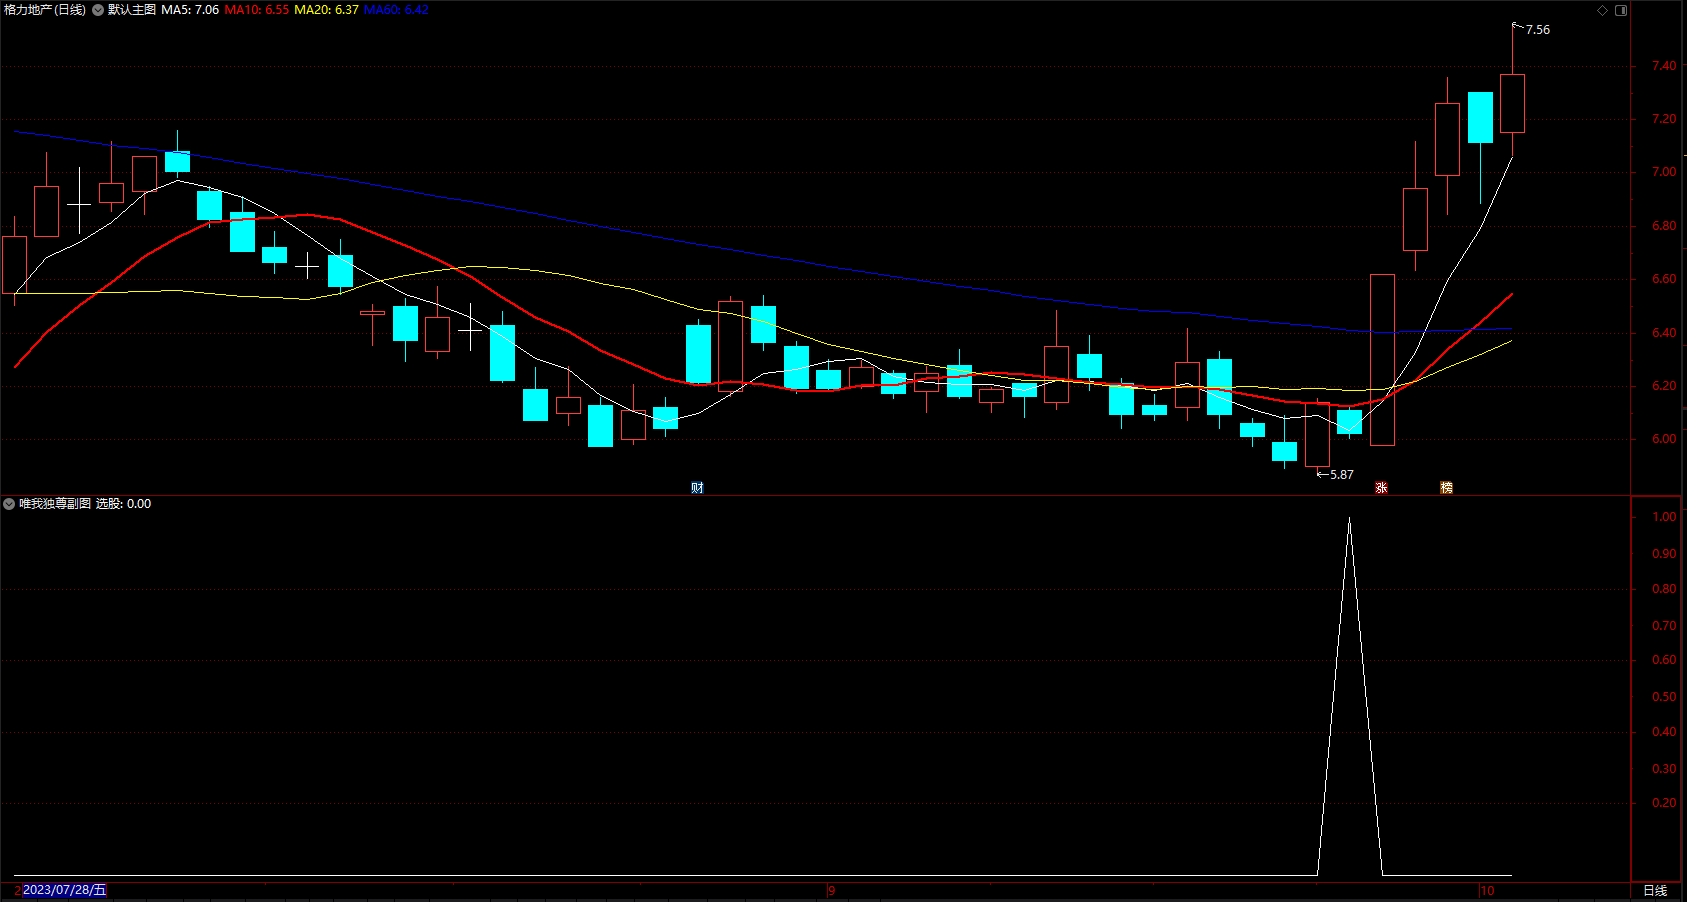Image resolution: width=1687 pixels, height=902 pixels.
Task: Click the 涨 marker icon below the chart
Action: coord(1381,488)
